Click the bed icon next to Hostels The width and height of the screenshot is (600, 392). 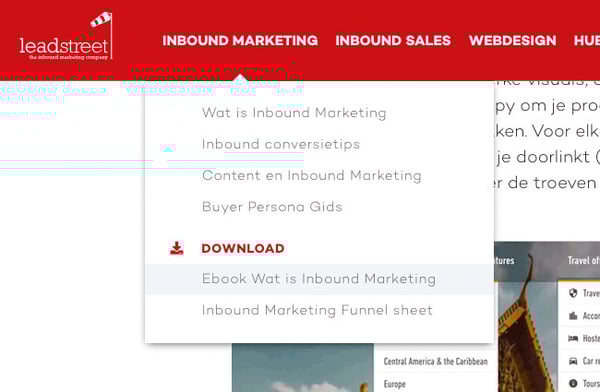[x=573, y=338]
